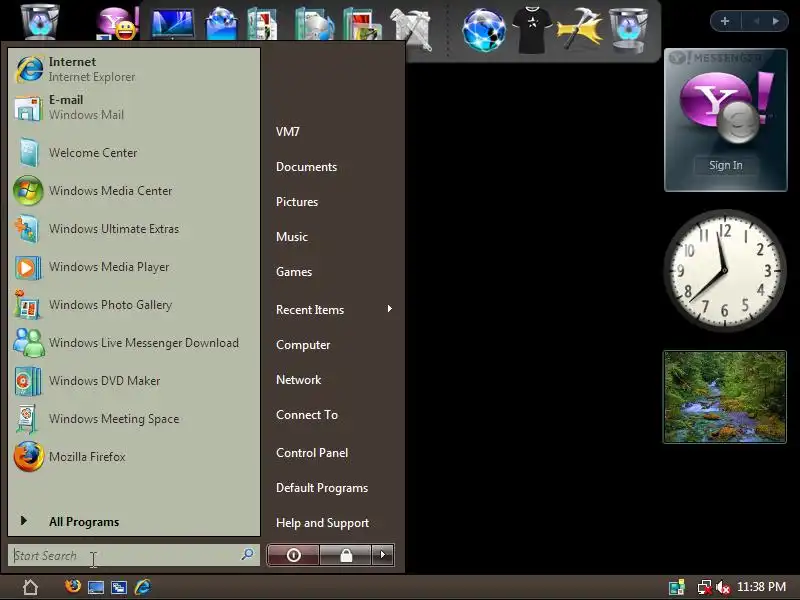800x600 pixels.
Task: Open Documents from Start menu
Action: click(x=306, y=167)
